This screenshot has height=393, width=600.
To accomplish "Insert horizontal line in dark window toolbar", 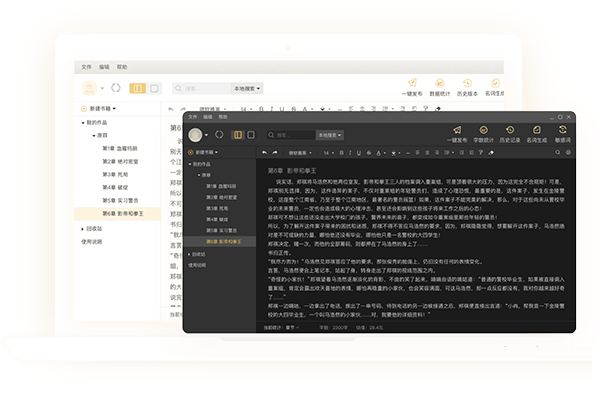I will 408,153.
